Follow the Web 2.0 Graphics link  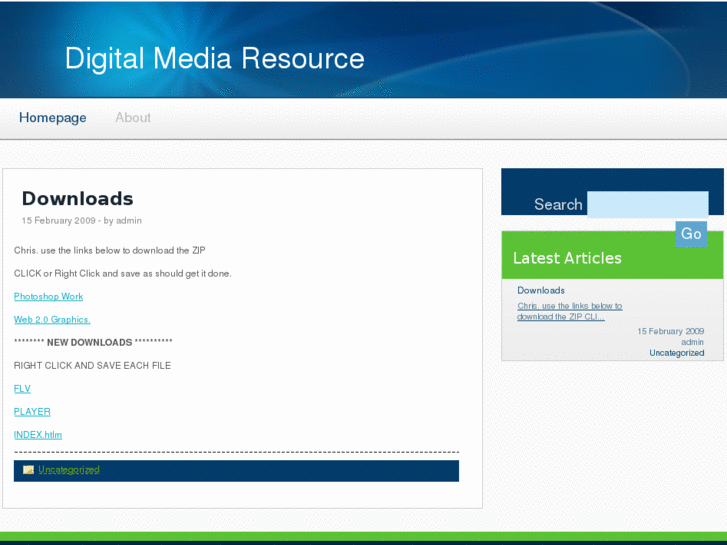click(52, 320)
